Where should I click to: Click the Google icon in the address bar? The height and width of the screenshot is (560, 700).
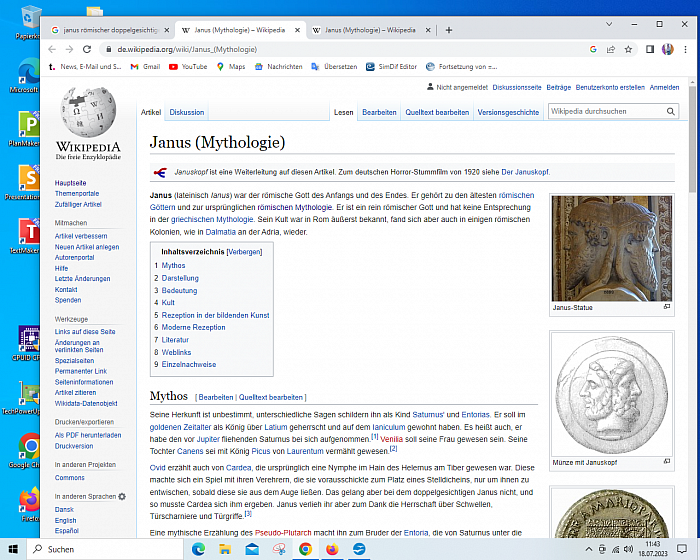click(593, 49)
